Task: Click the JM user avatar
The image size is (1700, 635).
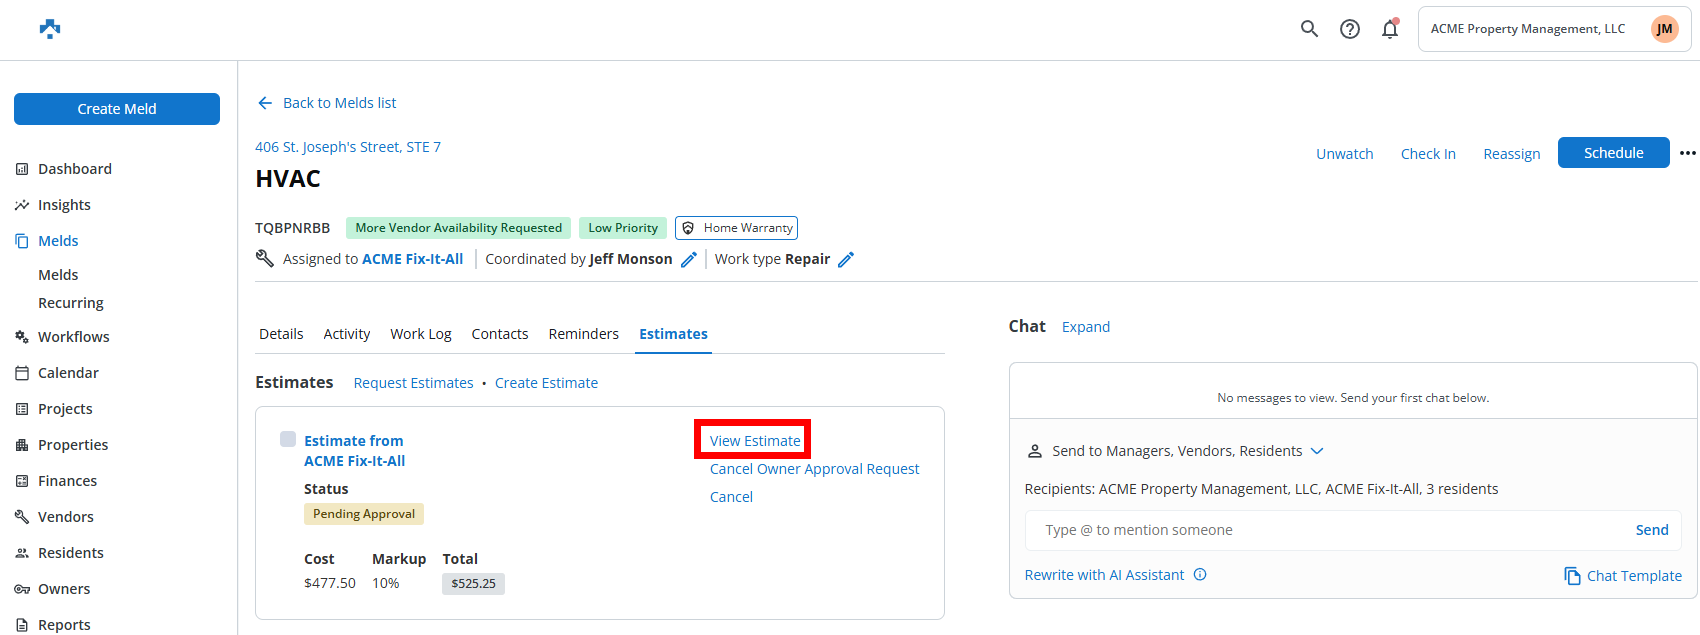Action: tap(1664, 29)
